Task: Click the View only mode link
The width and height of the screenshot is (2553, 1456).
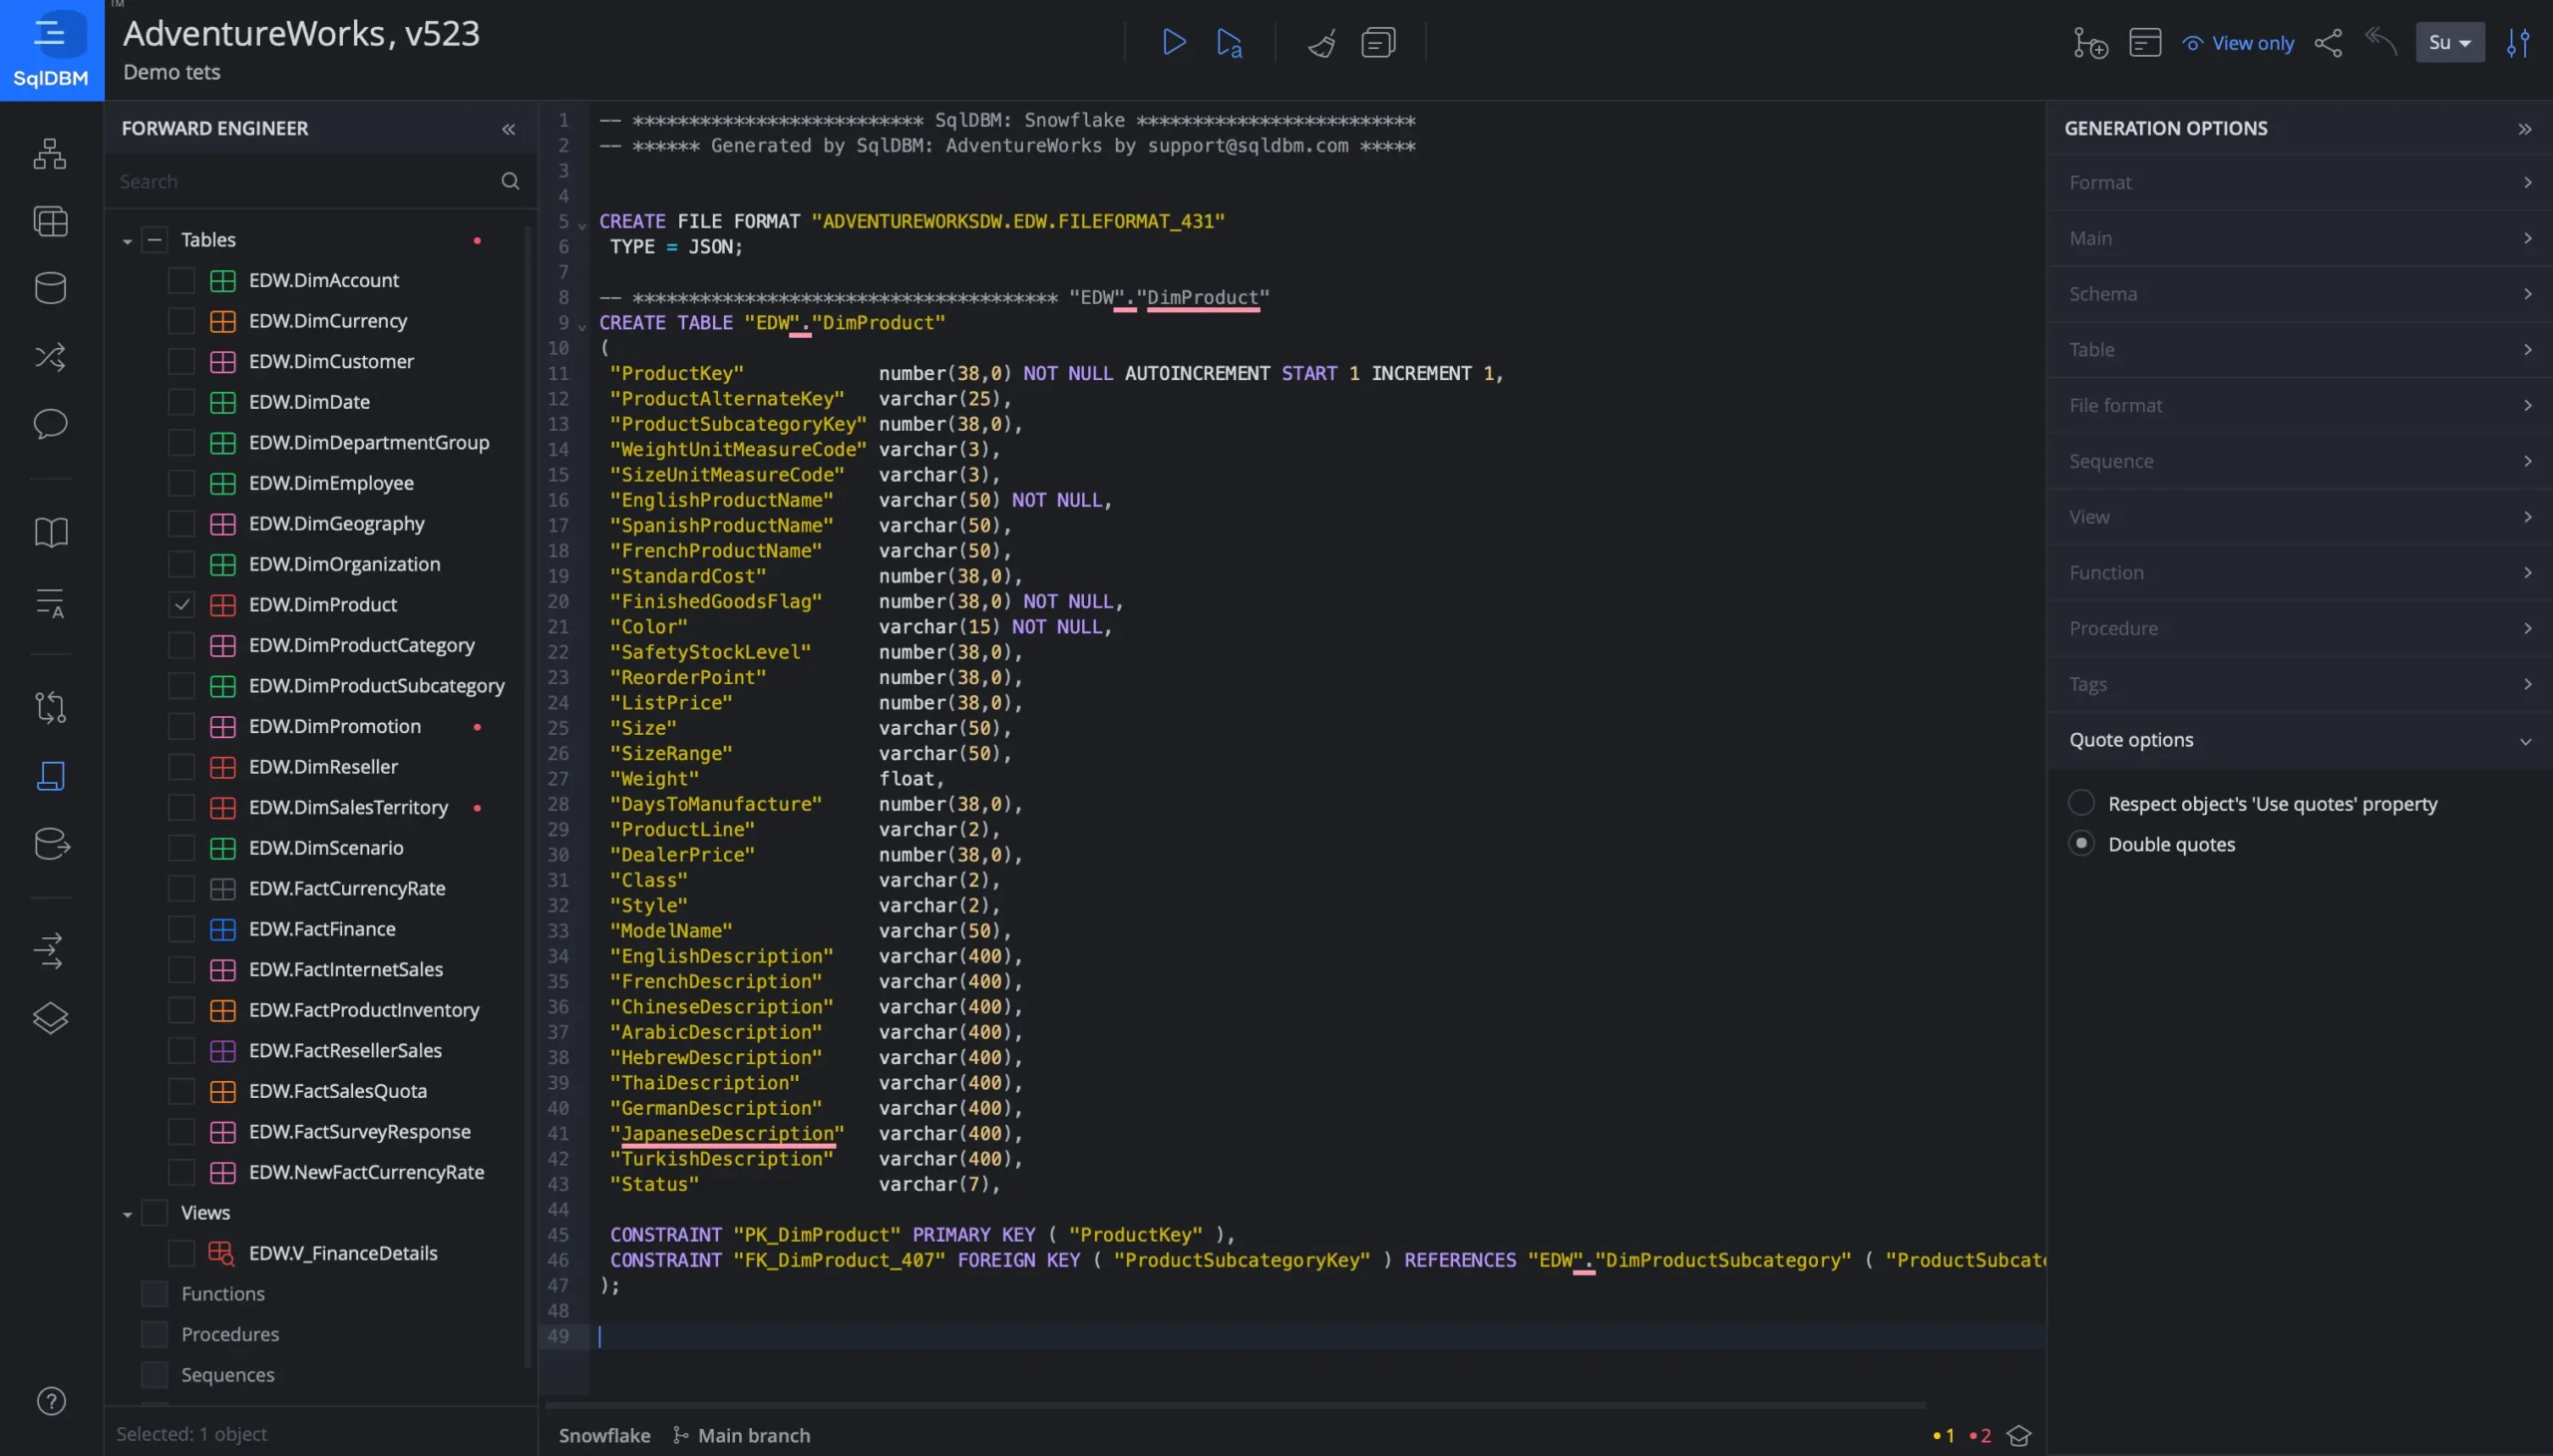Action: pos(2238,43)
